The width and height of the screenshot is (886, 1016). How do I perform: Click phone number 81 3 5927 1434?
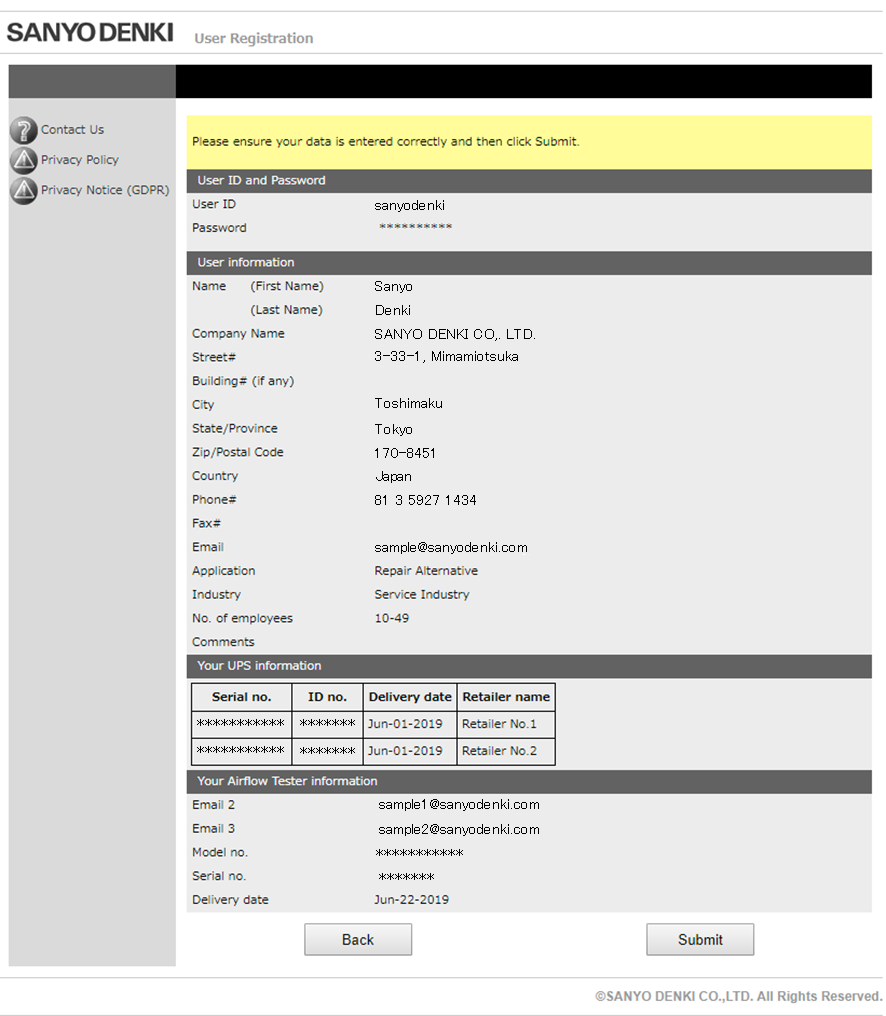click(x=425, y=500)
